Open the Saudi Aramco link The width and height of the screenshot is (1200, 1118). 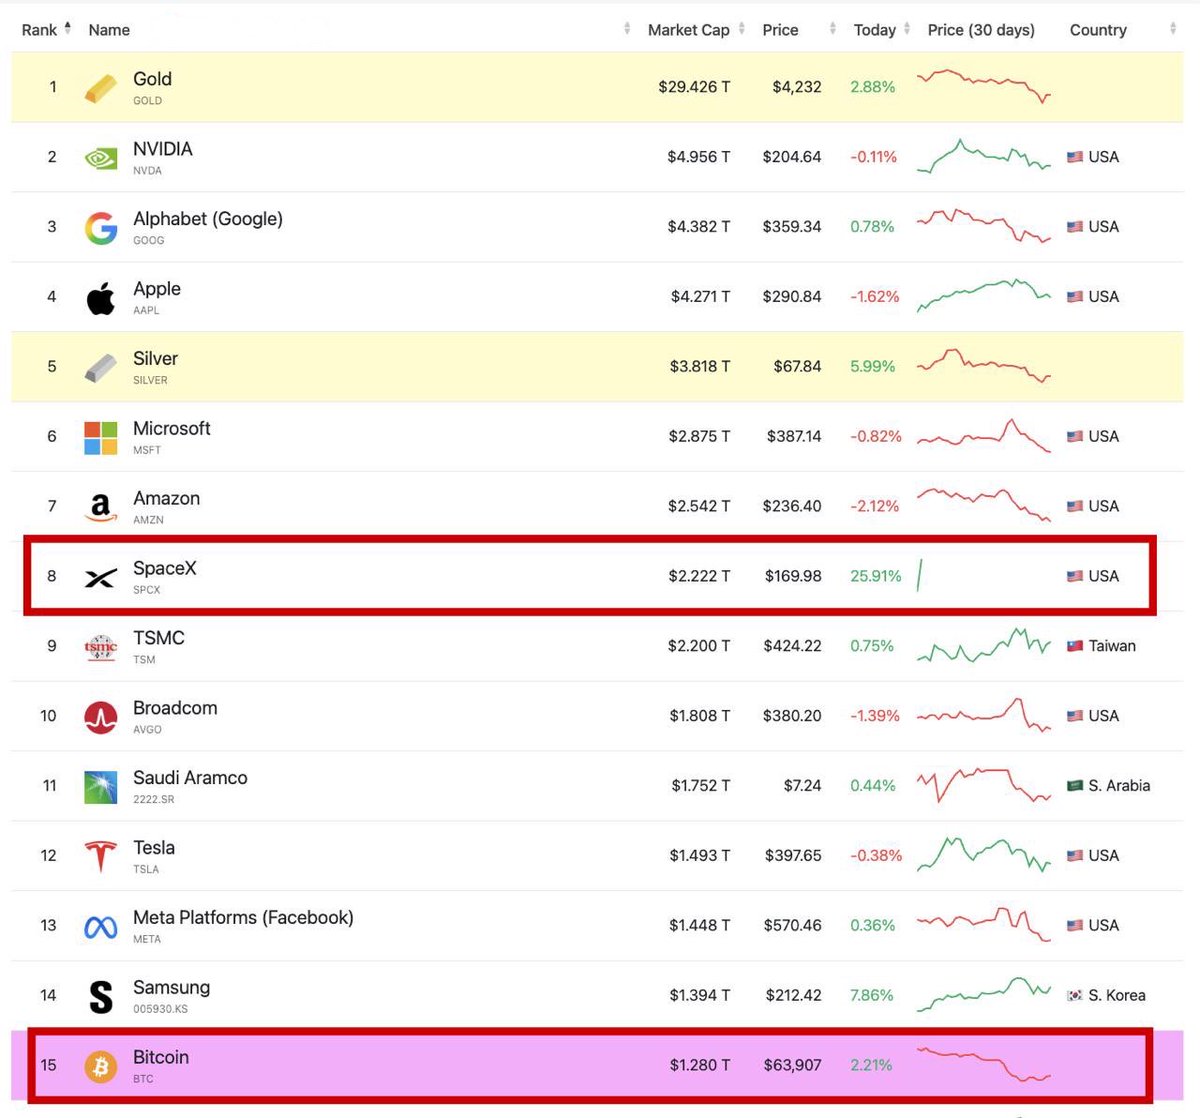[x=190, y=777]
